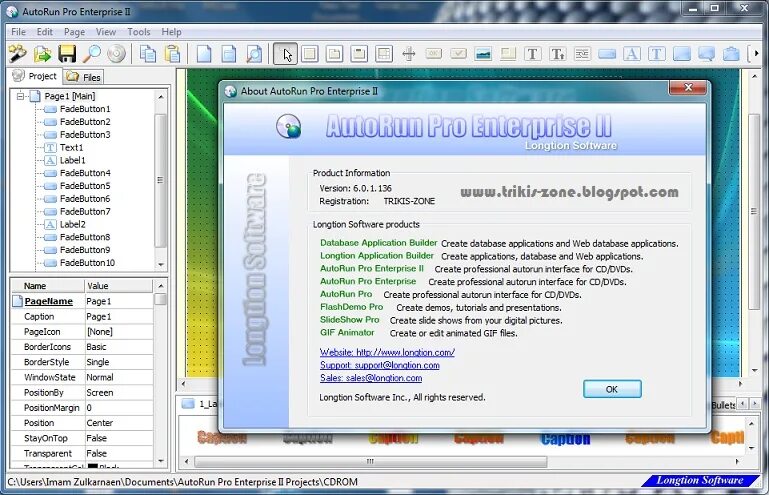769x495 pixels.
Task: Click the support@longtion.com email link
Action: tap(380, 365)
